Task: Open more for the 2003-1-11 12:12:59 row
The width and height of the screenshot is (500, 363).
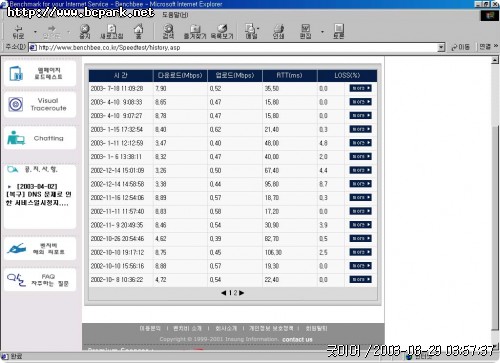Action: [360, 143]
